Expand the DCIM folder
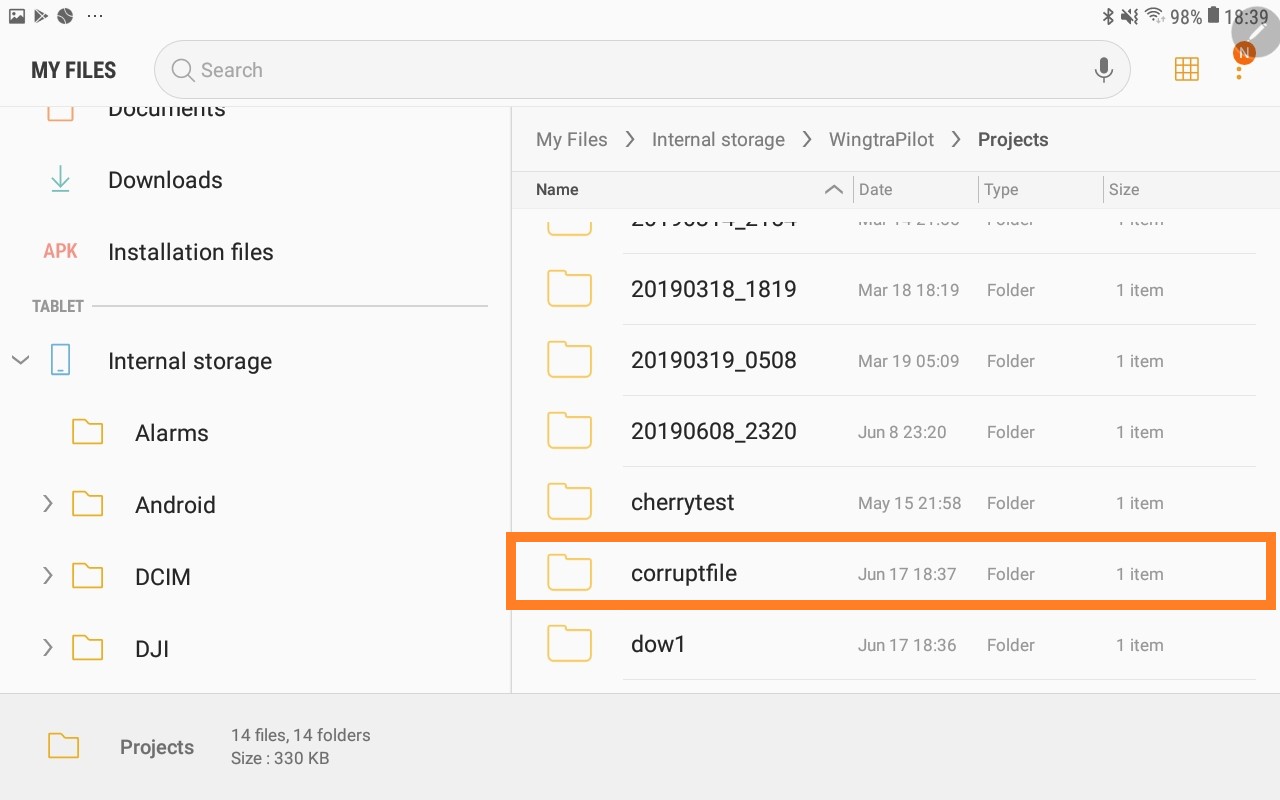Image resolution: width=1280 pixels, height=800 pixels. click(47, 576)
